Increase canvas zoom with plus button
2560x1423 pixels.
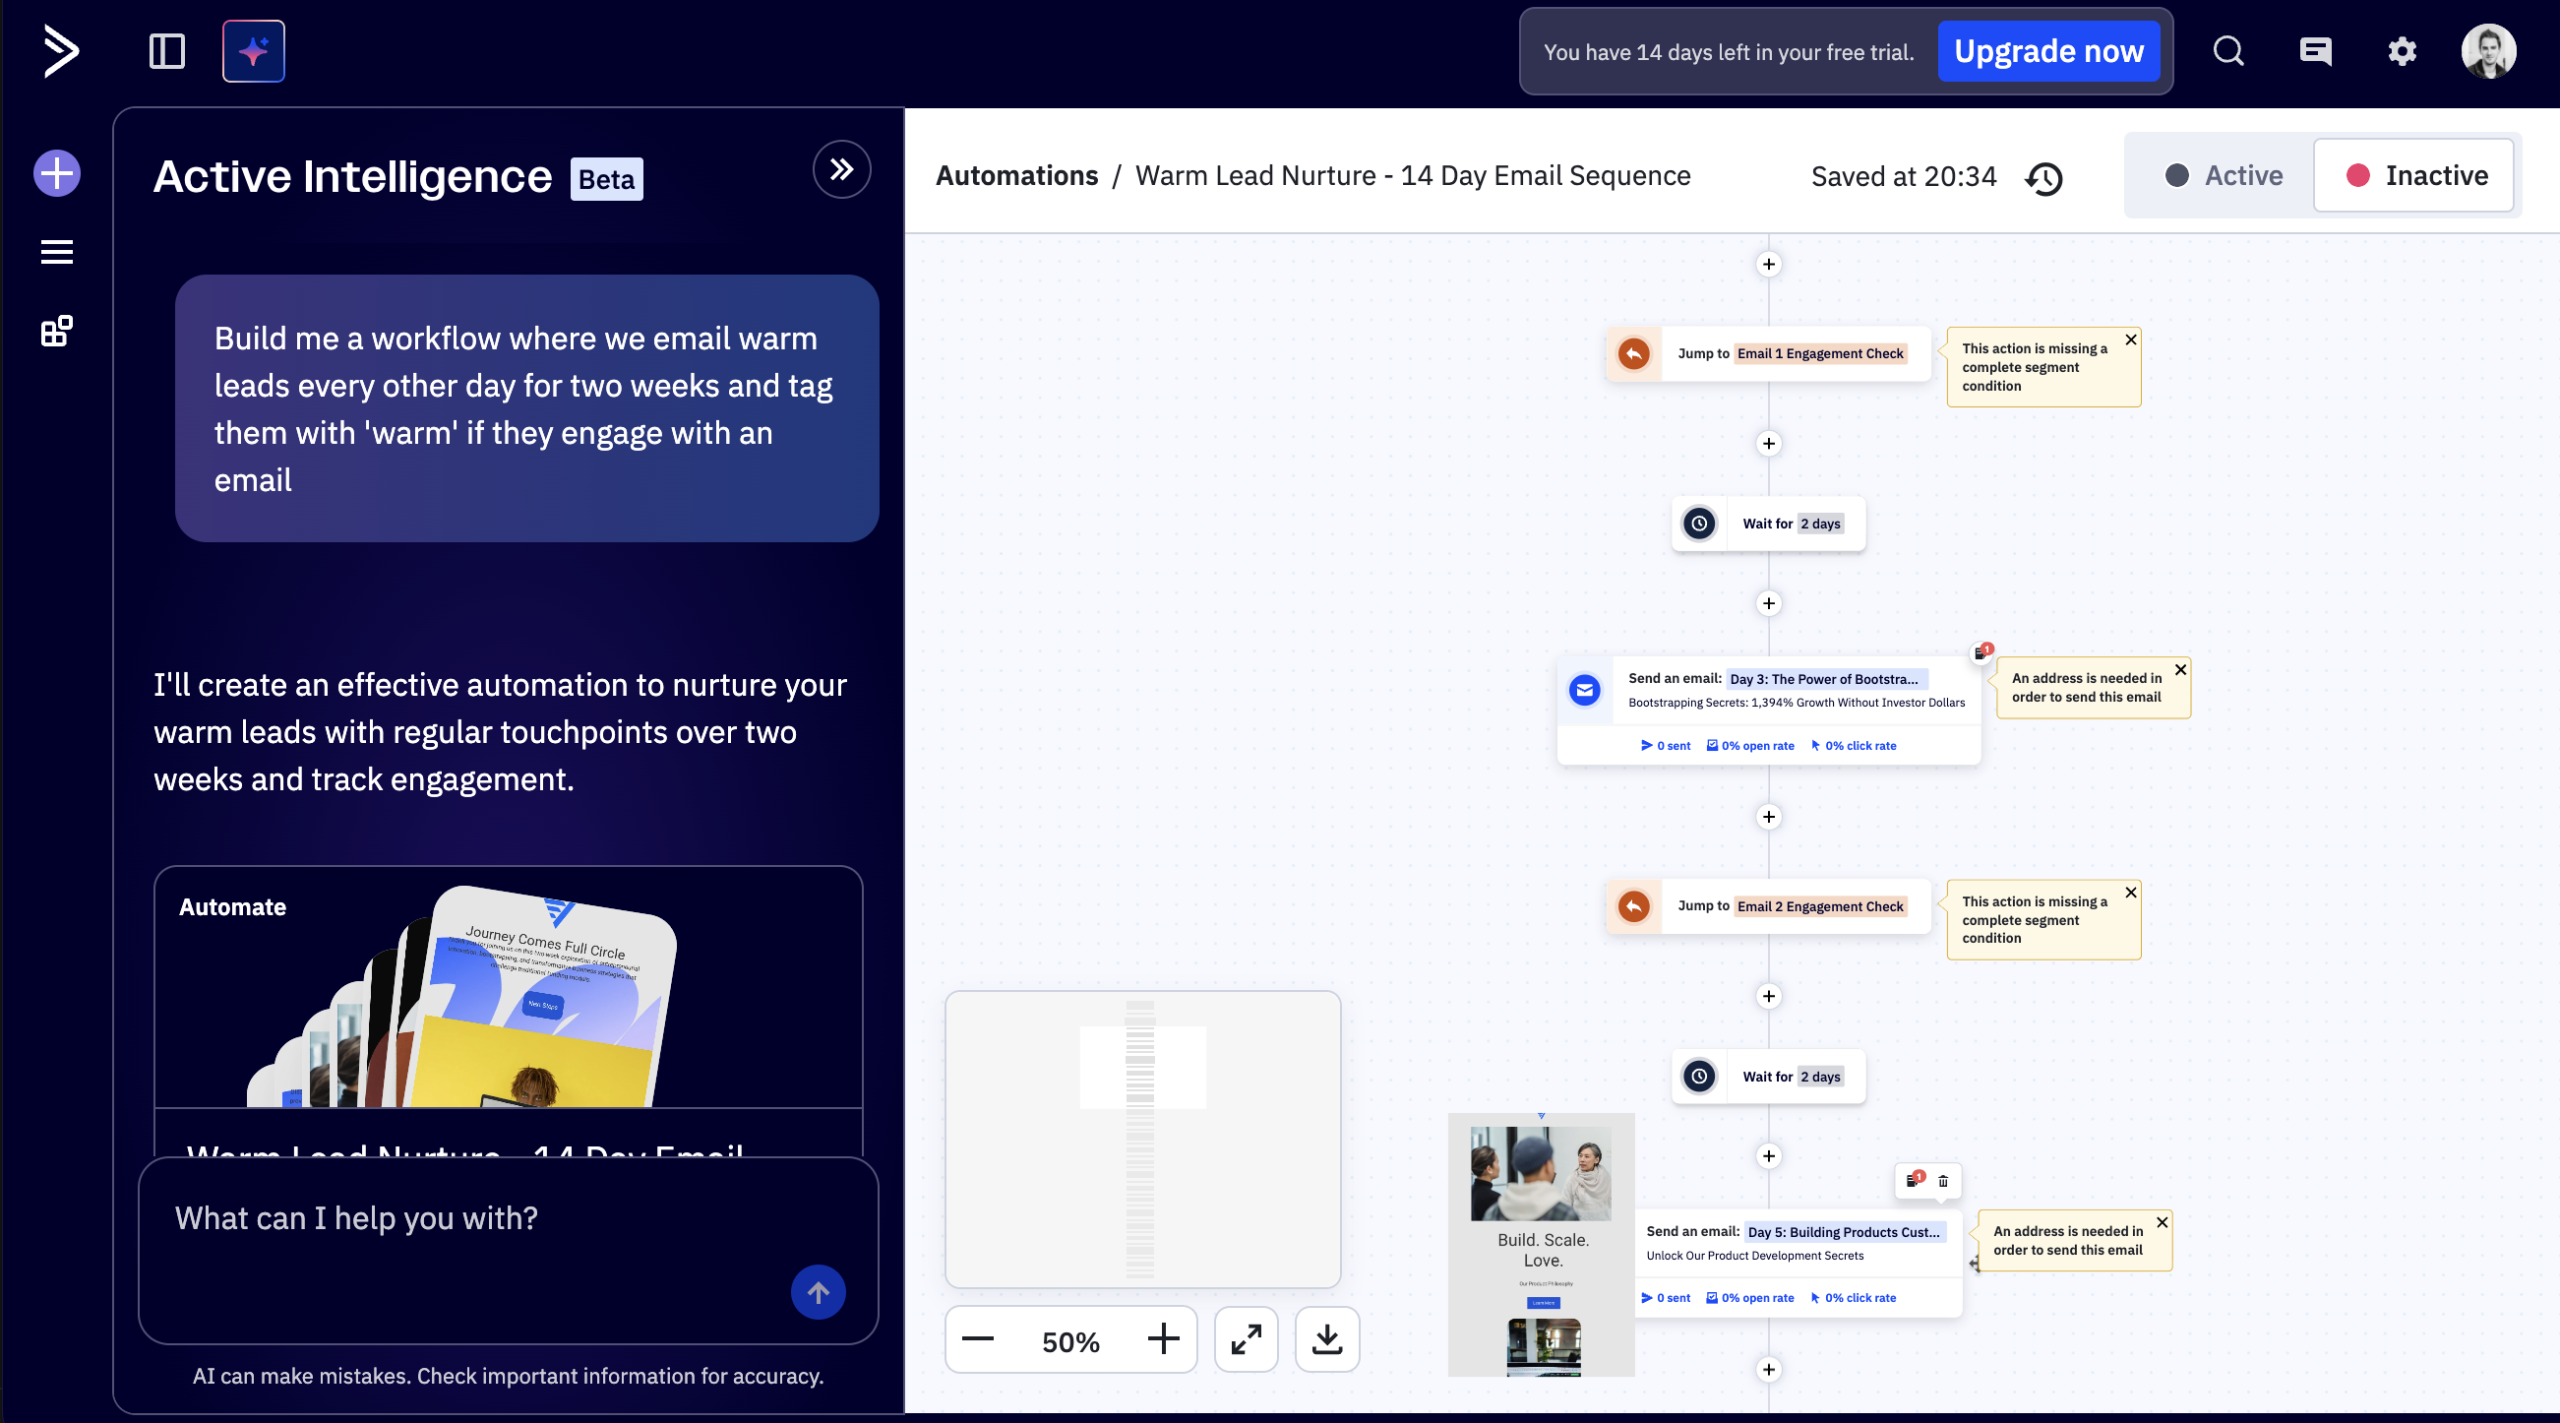point(1163,1339)
